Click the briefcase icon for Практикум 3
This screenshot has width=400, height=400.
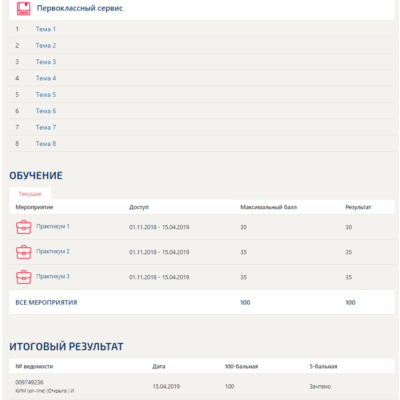click(24, 277)
